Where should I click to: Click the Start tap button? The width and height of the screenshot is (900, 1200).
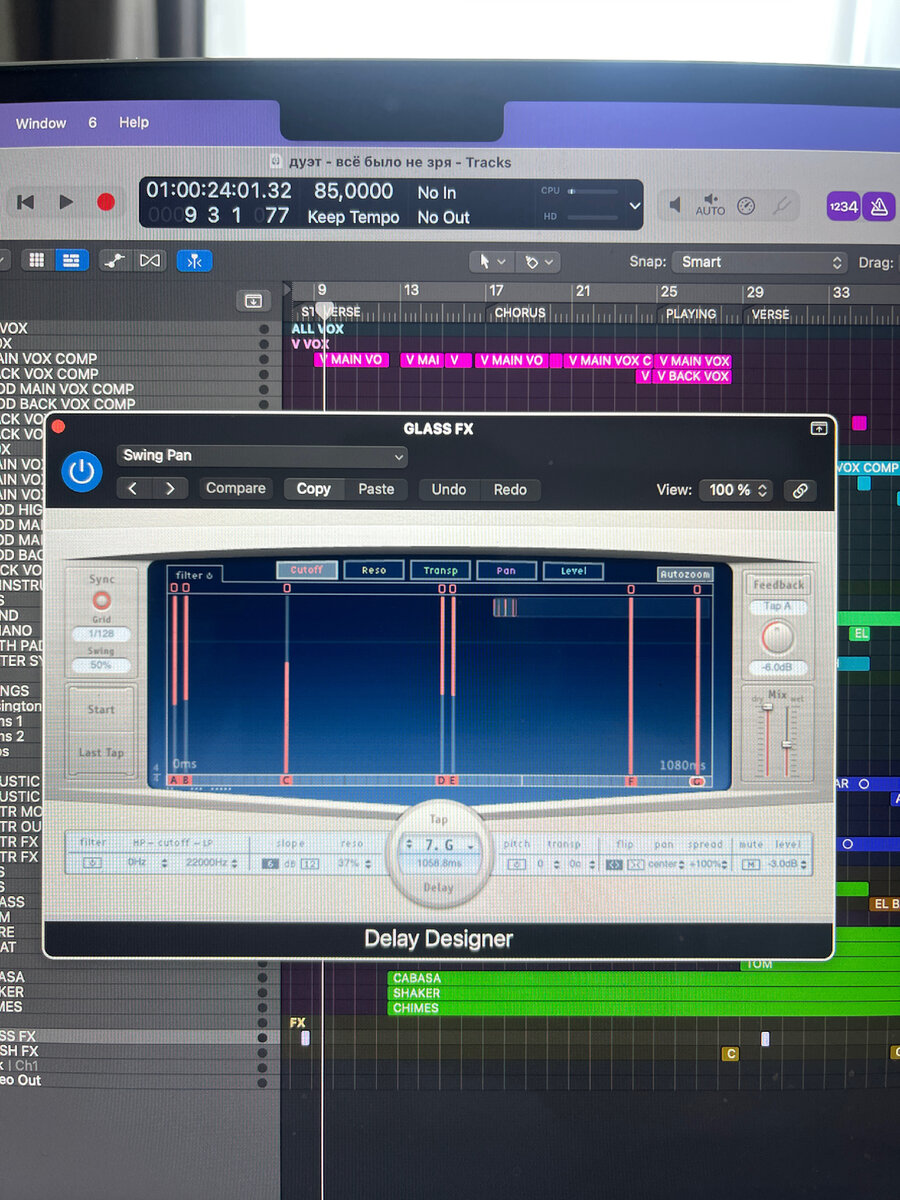[x=101, y=709]
